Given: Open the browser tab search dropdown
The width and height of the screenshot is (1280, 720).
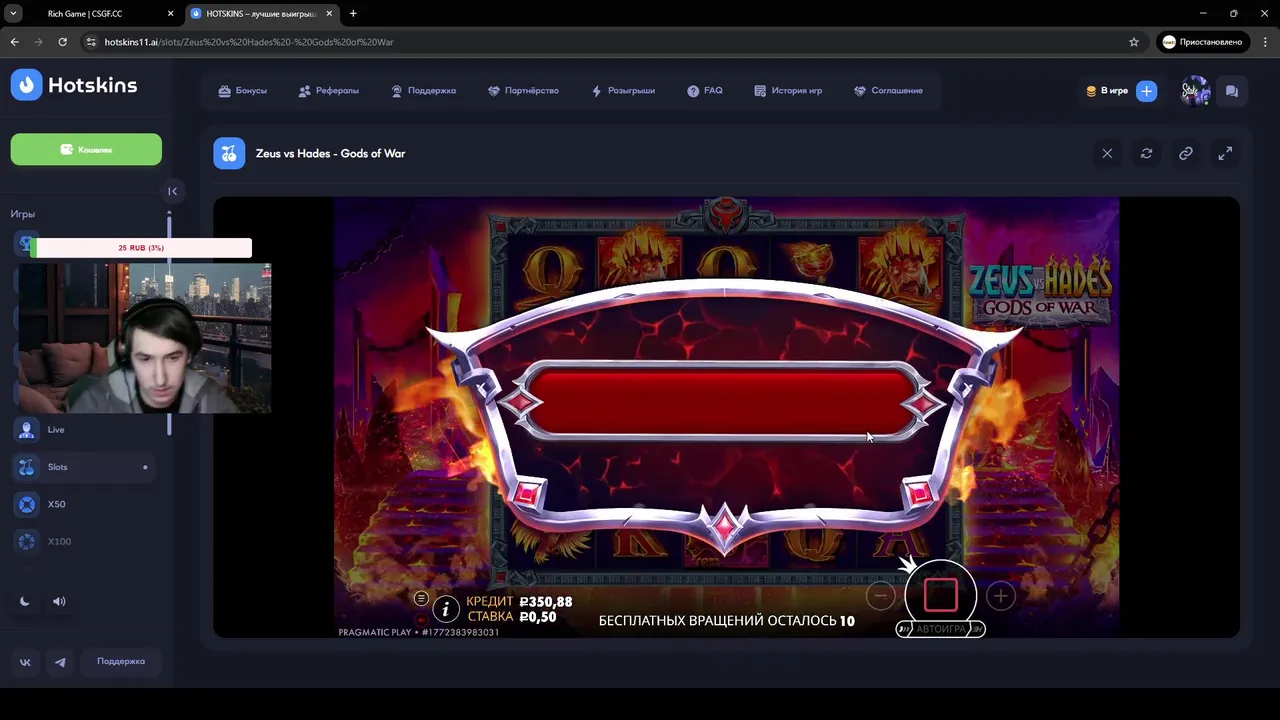Looking at the screenshot, I should coord(13,14).
